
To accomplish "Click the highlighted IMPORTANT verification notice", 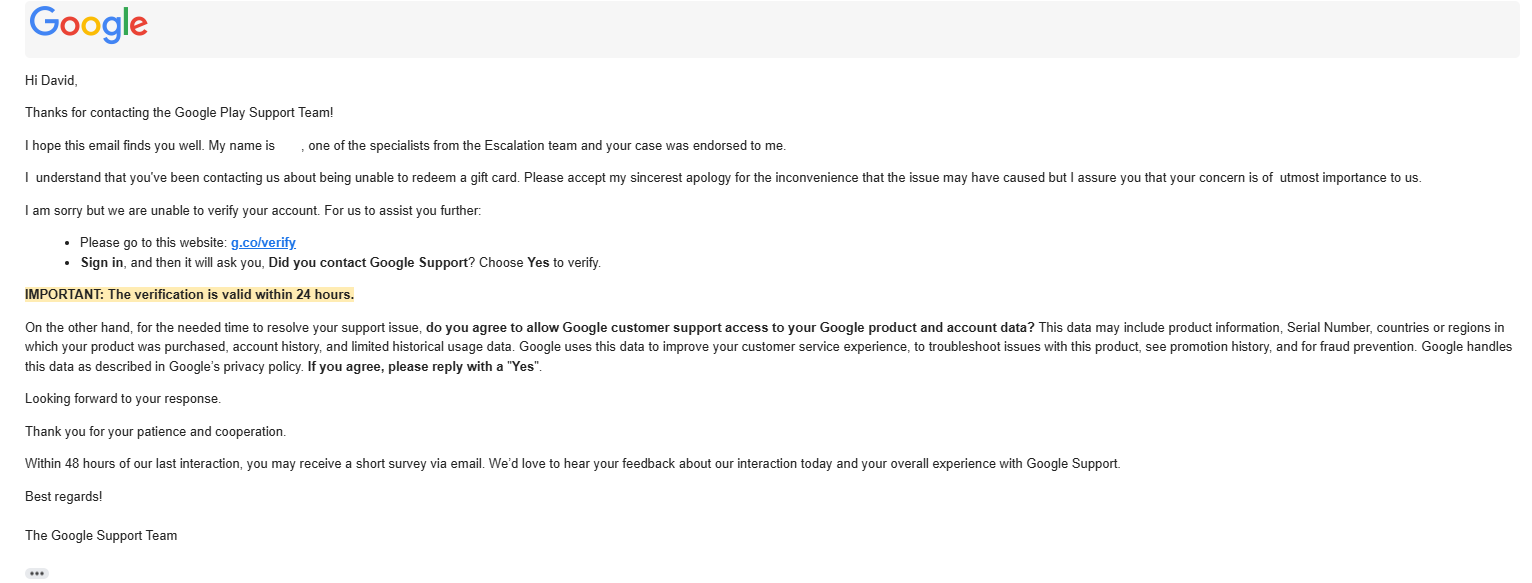I will (x=189, y=295).
